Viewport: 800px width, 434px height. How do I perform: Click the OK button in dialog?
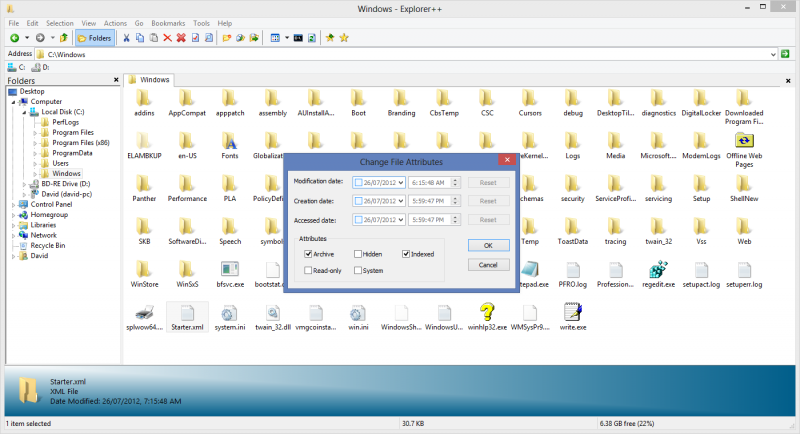(488, 245)
